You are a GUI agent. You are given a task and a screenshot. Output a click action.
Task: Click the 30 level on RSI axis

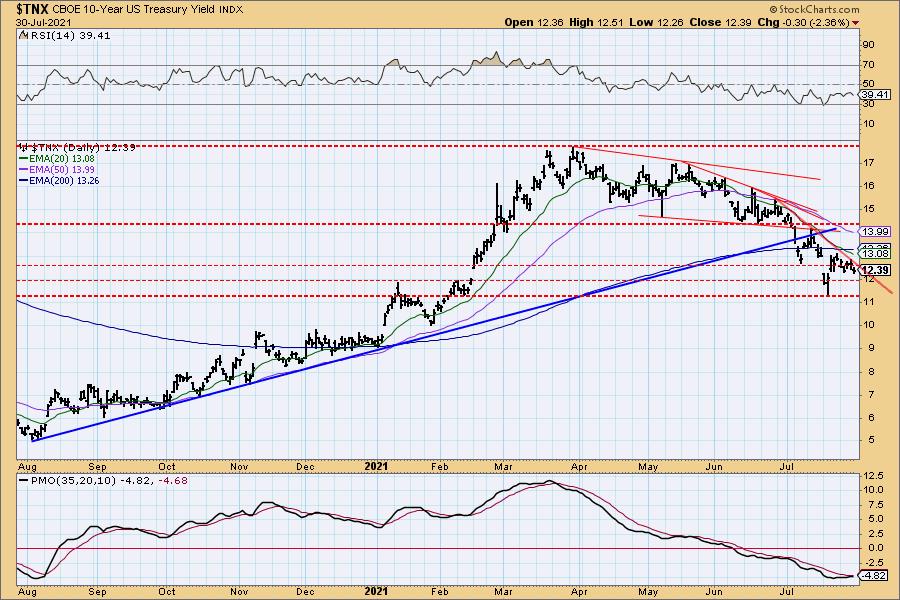point(868,104)
